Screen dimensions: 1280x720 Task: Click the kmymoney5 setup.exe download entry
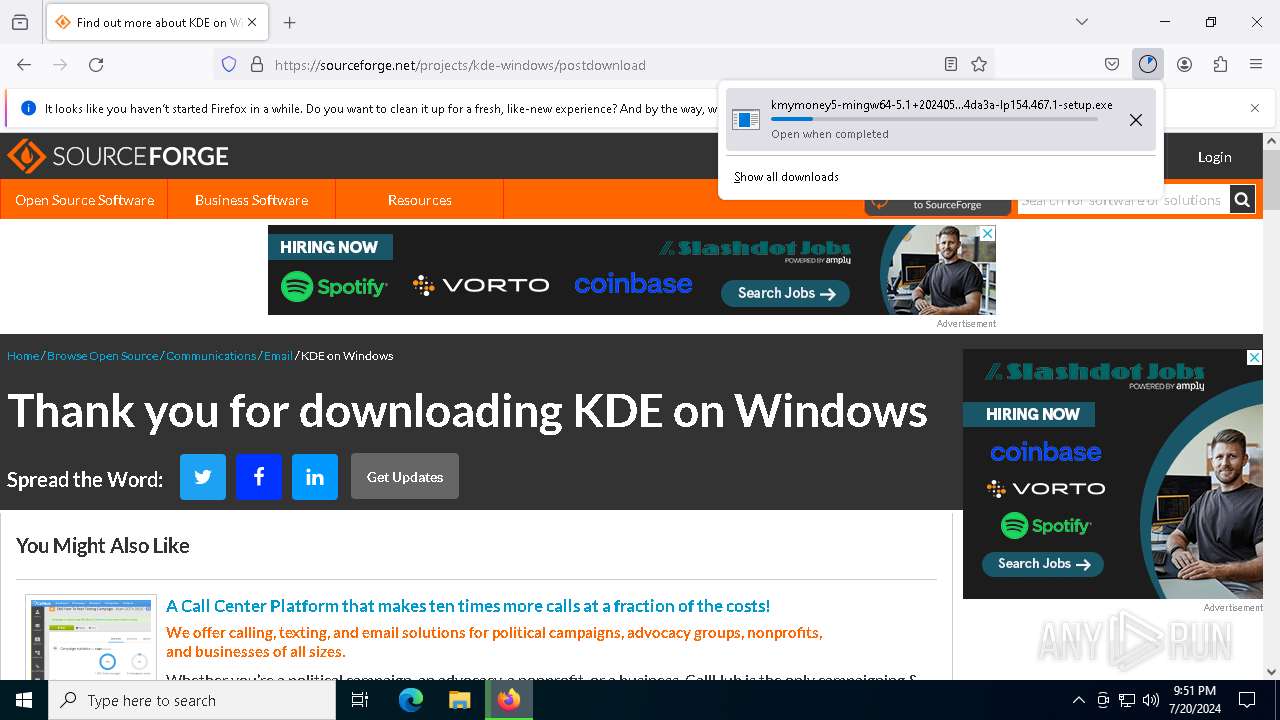click(941, 119)
